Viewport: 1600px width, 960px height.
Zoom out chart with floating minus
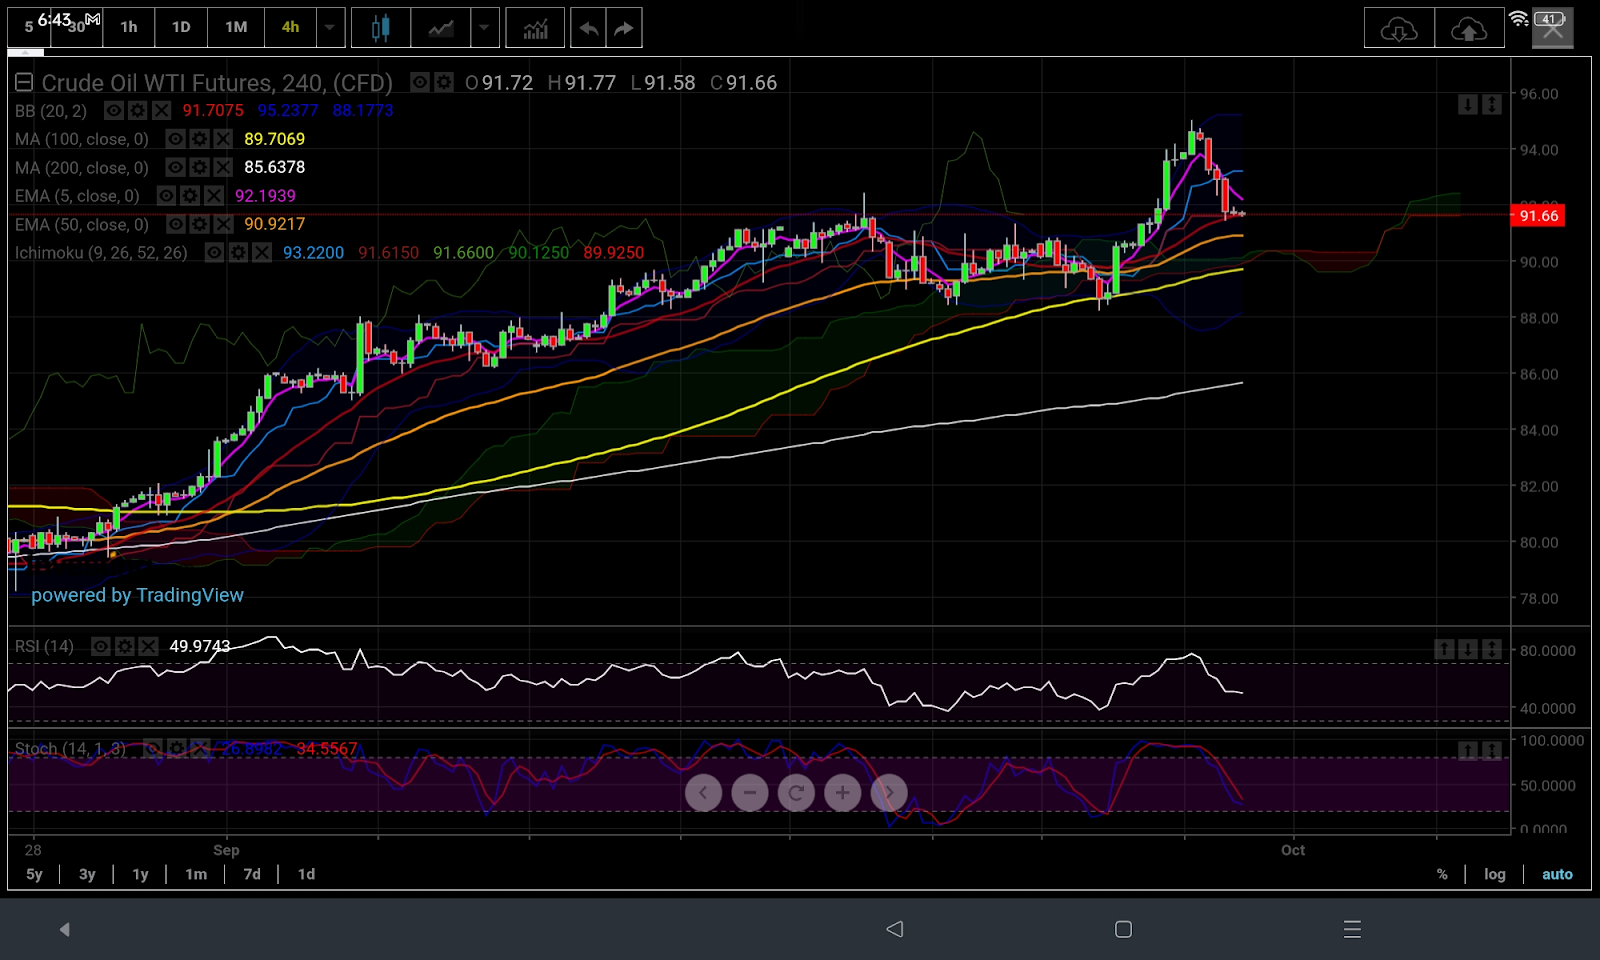[x=750, y=793]
